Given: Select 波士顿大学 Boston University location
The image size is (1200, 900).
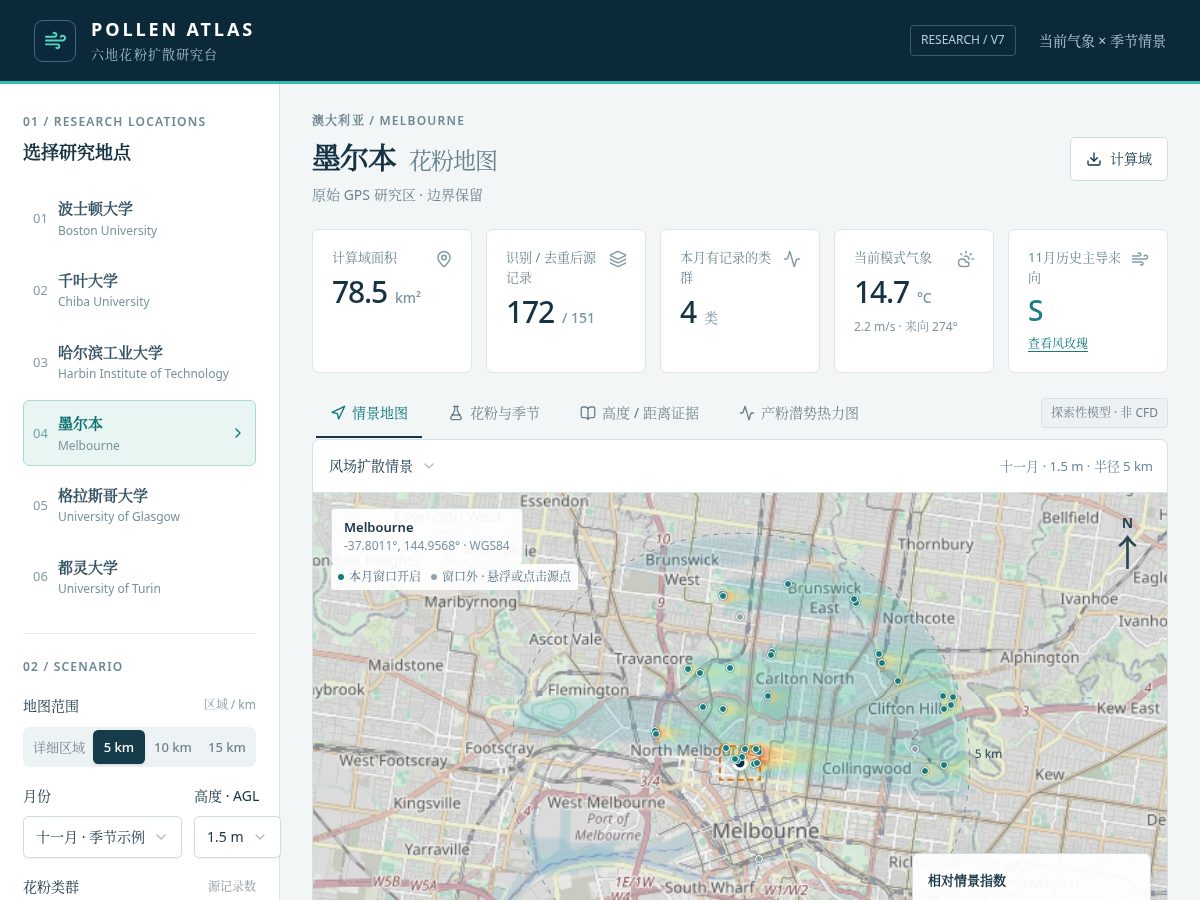Looking at the screenshot, I should coord(139,218).
